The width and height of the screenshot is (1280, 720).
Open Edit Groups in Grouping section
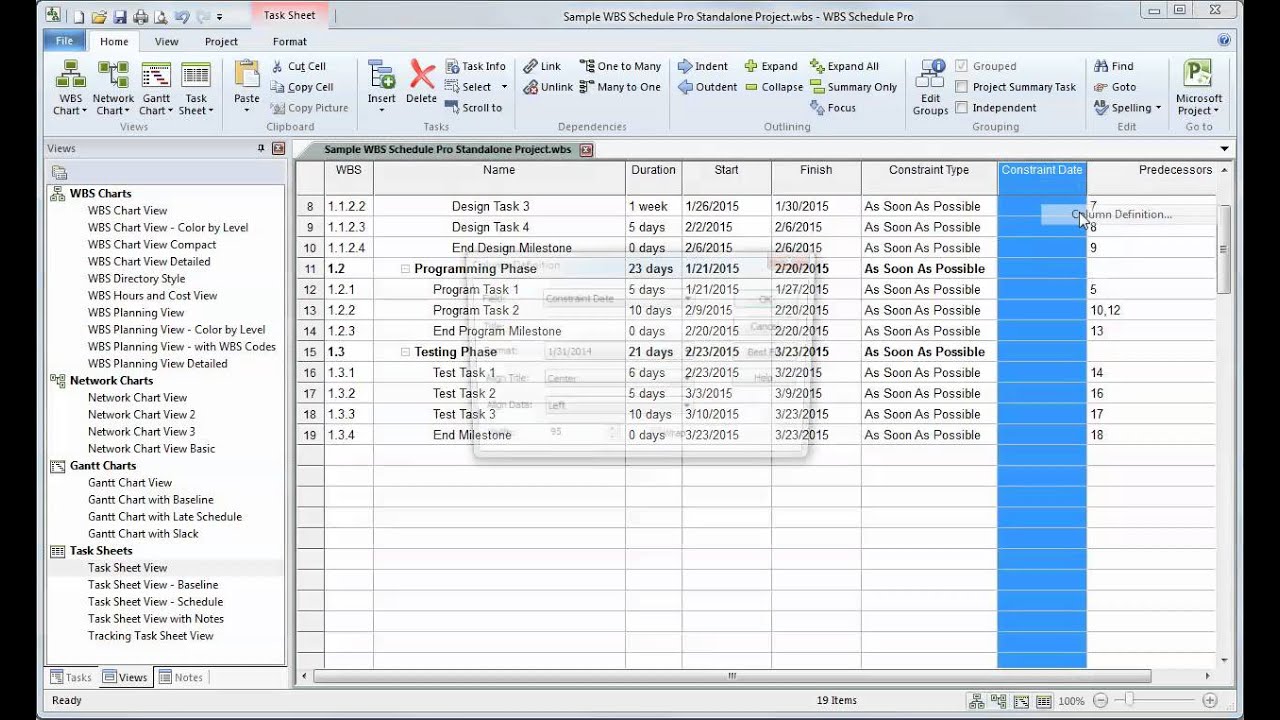930,87
